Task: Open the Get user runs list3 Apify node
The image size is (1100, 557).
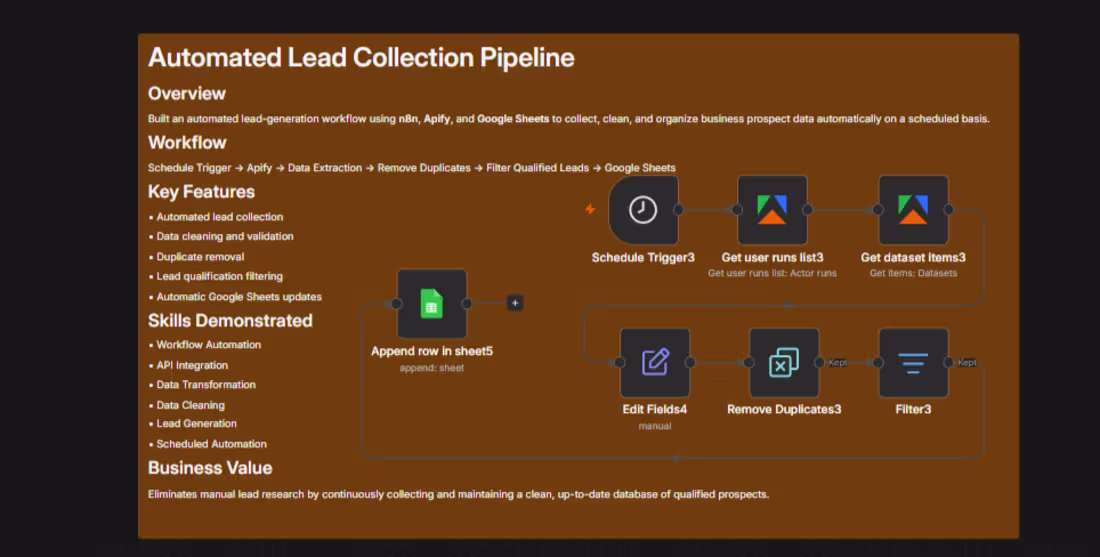Action: pyautogui.click(x=772, y=210)
